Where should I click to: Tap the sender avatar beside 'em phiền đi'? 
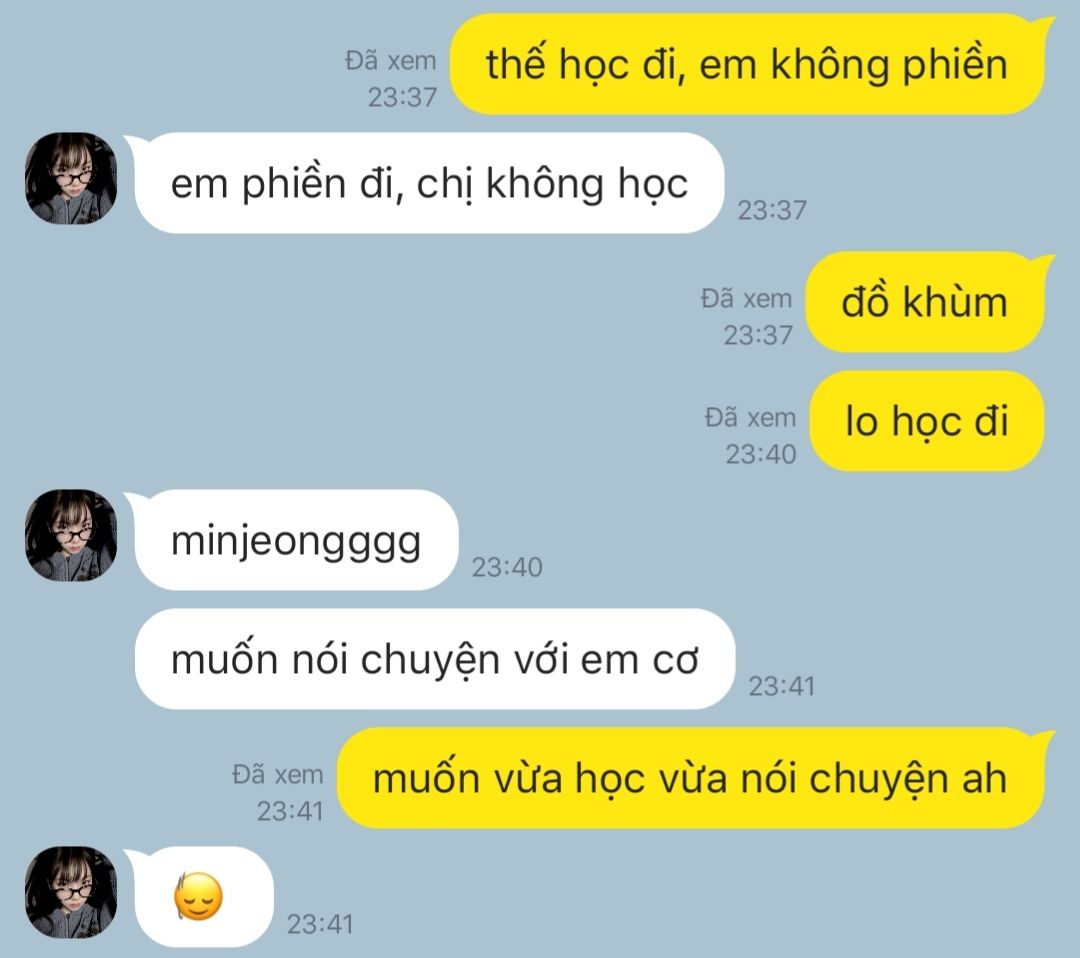(x=71, y=178)
